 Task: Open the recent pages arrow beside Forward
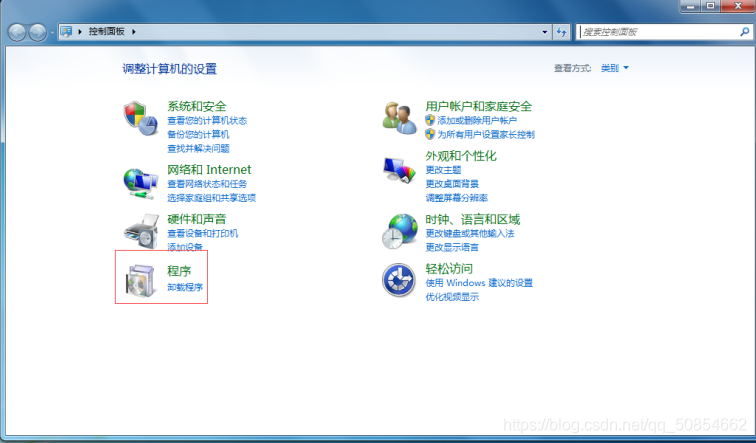[x=52, y=33]
